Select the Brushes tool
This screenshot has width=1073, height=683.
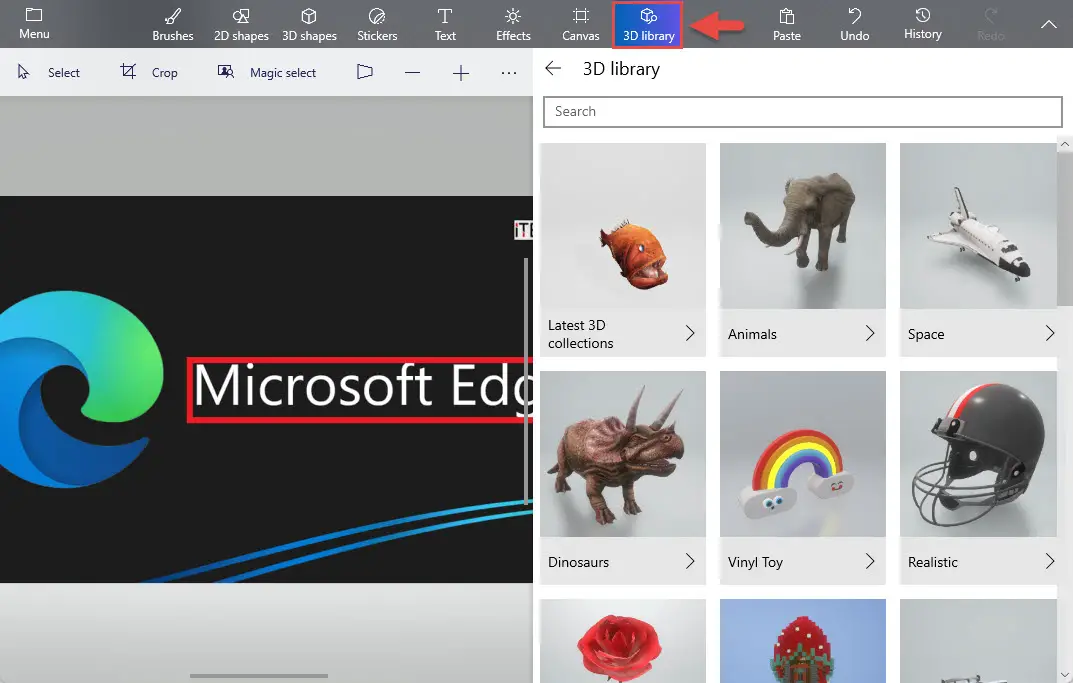tap(172, 24)
